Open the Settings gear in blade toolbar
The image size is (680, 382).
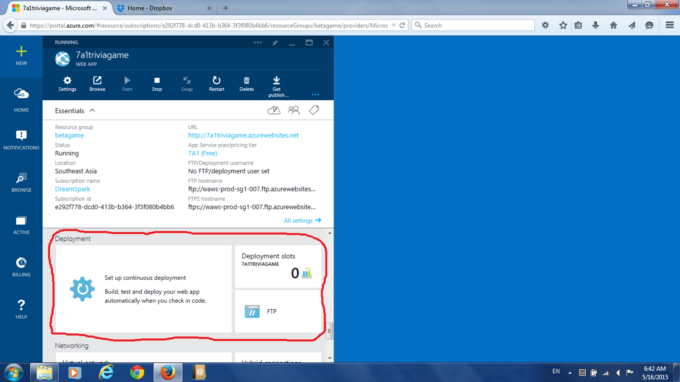(67, 84)
